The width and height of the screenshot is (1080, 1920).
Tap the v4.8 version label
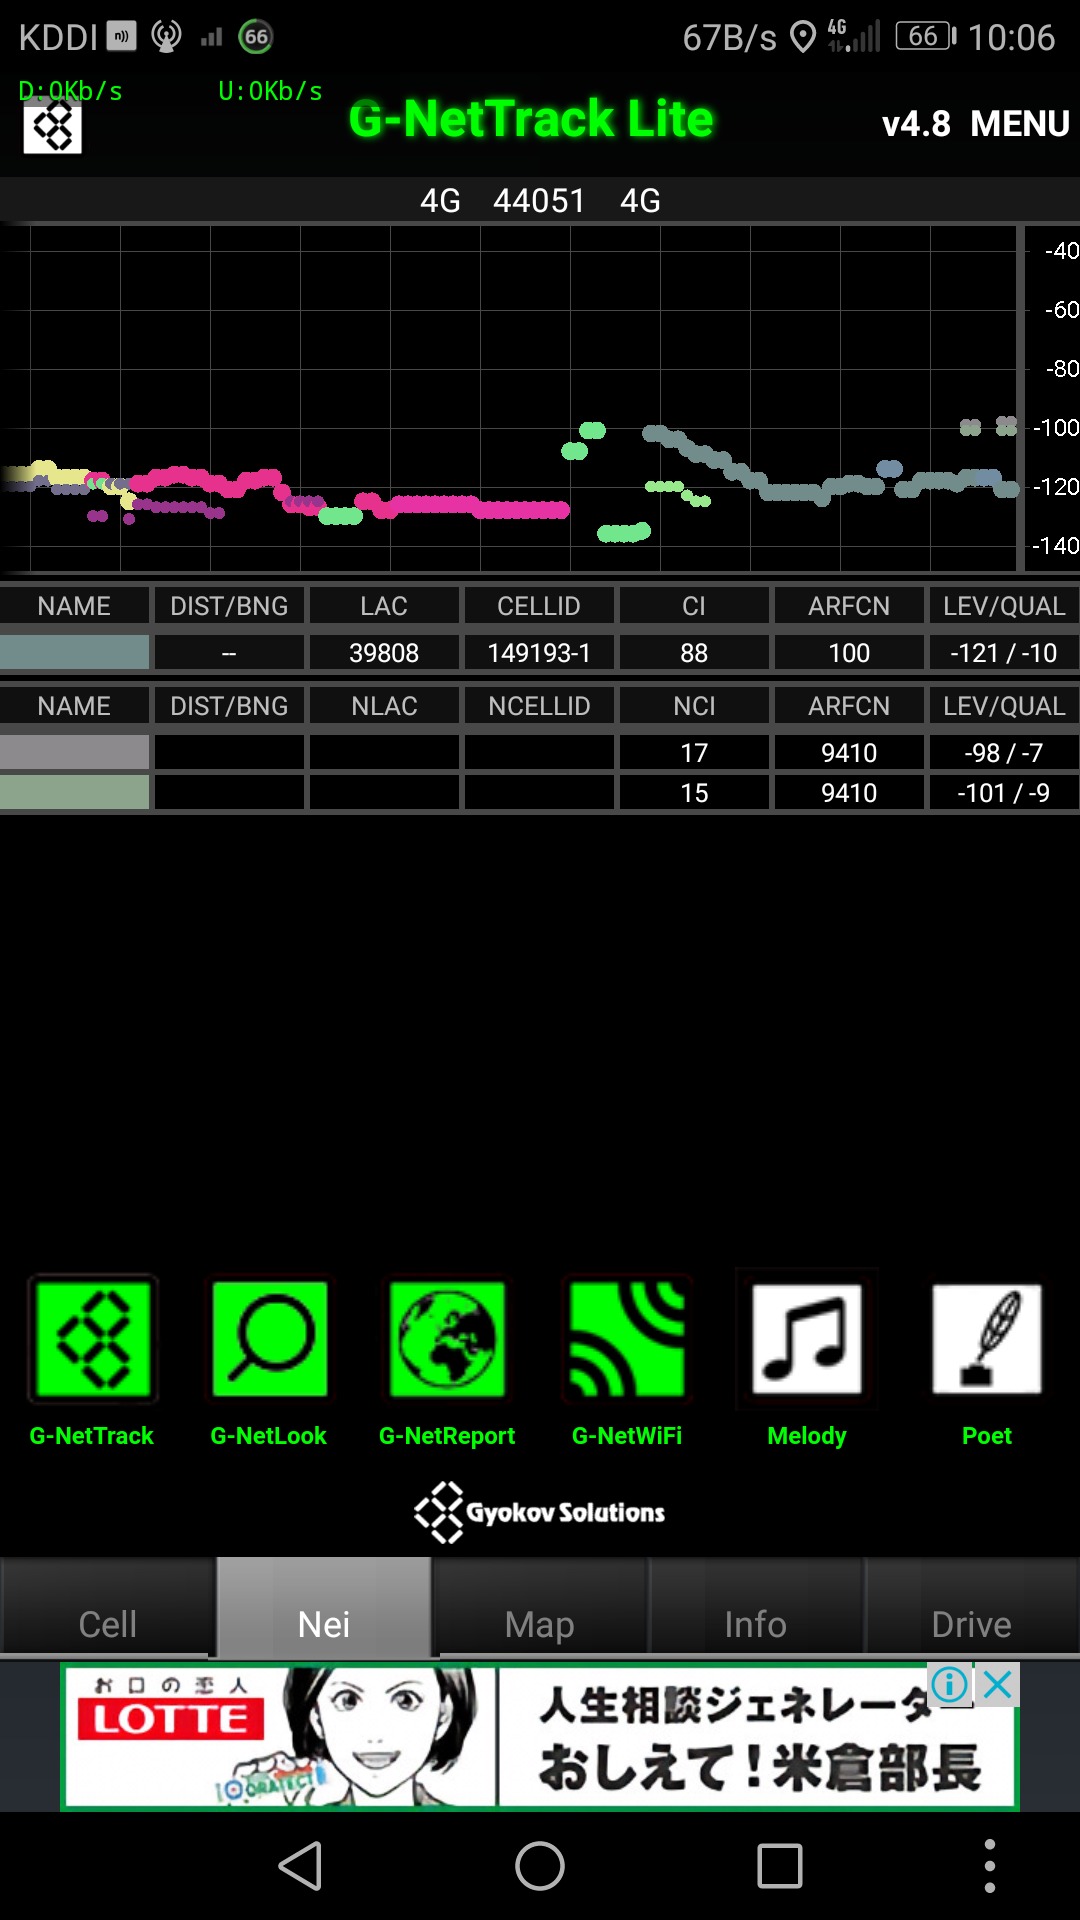(x=916, y=124)
